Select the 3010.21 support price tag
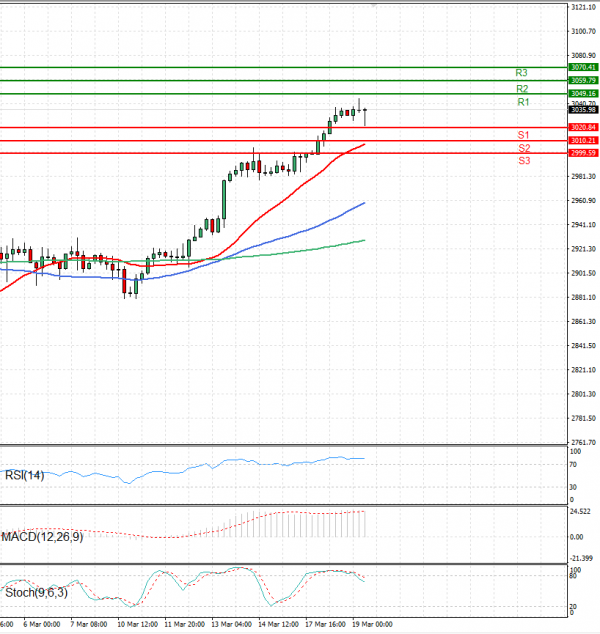 pyautogui.click(x=583, y=140)
